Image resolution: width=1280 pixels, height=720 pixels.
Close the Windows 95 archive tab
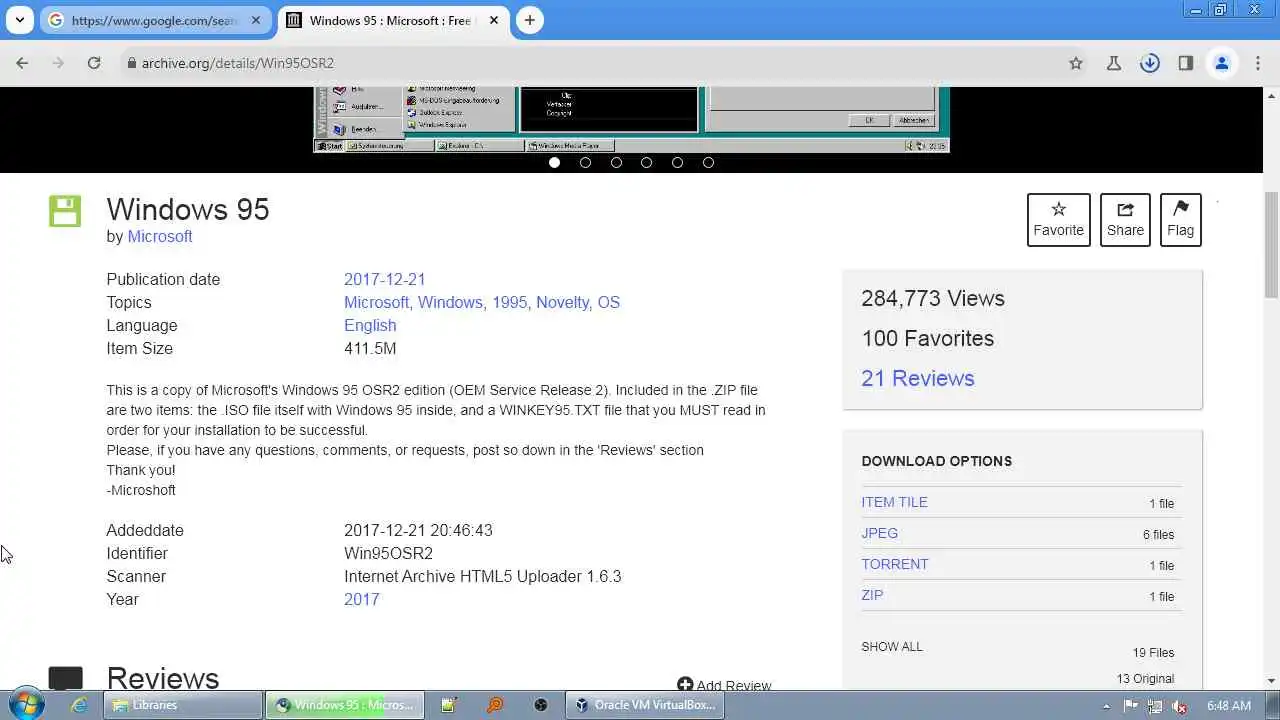pyautogui.click(x=494, y=20)
